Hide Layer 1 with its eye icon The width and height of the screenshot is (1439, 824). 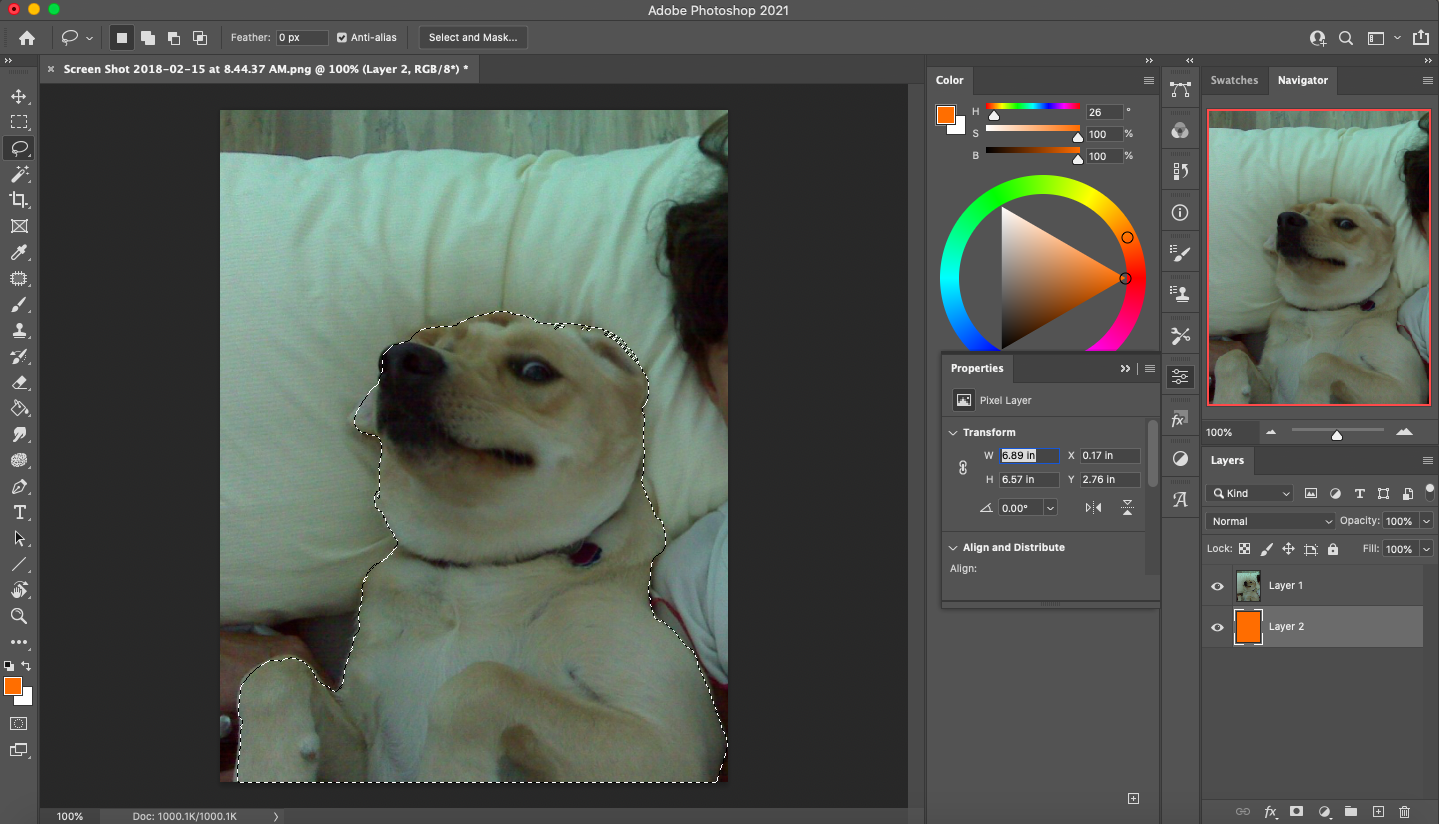tap(1217, 586)
